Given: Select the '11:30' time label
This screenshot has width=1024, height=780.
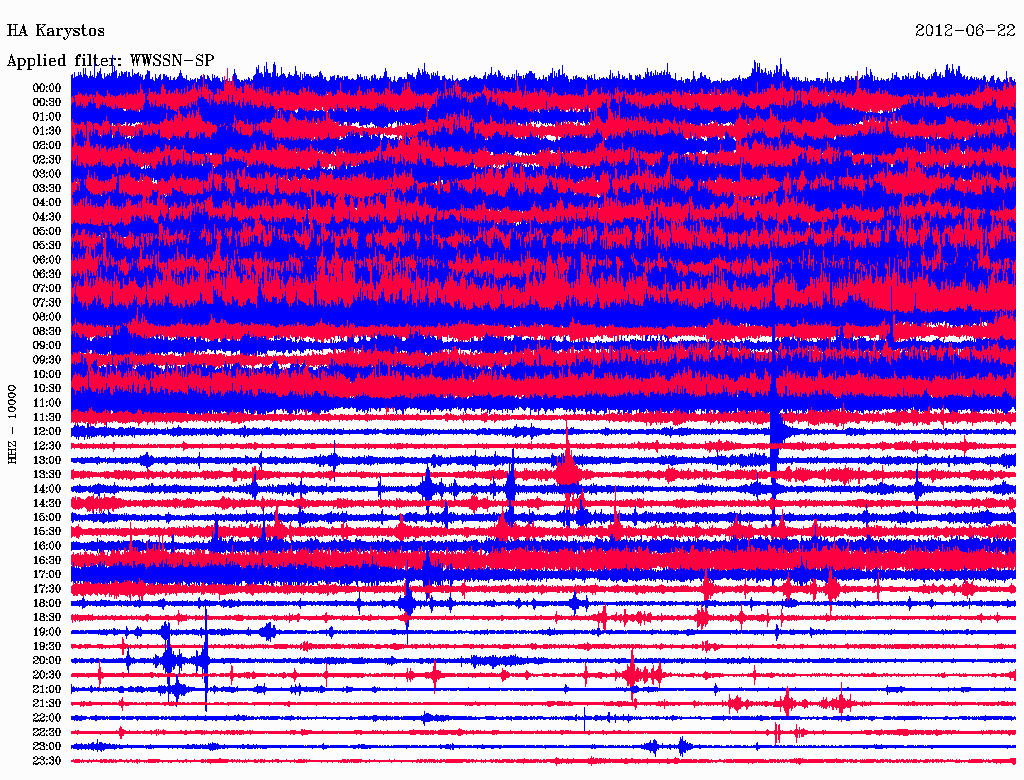Looking at the screenshot, I should point(47,417).
